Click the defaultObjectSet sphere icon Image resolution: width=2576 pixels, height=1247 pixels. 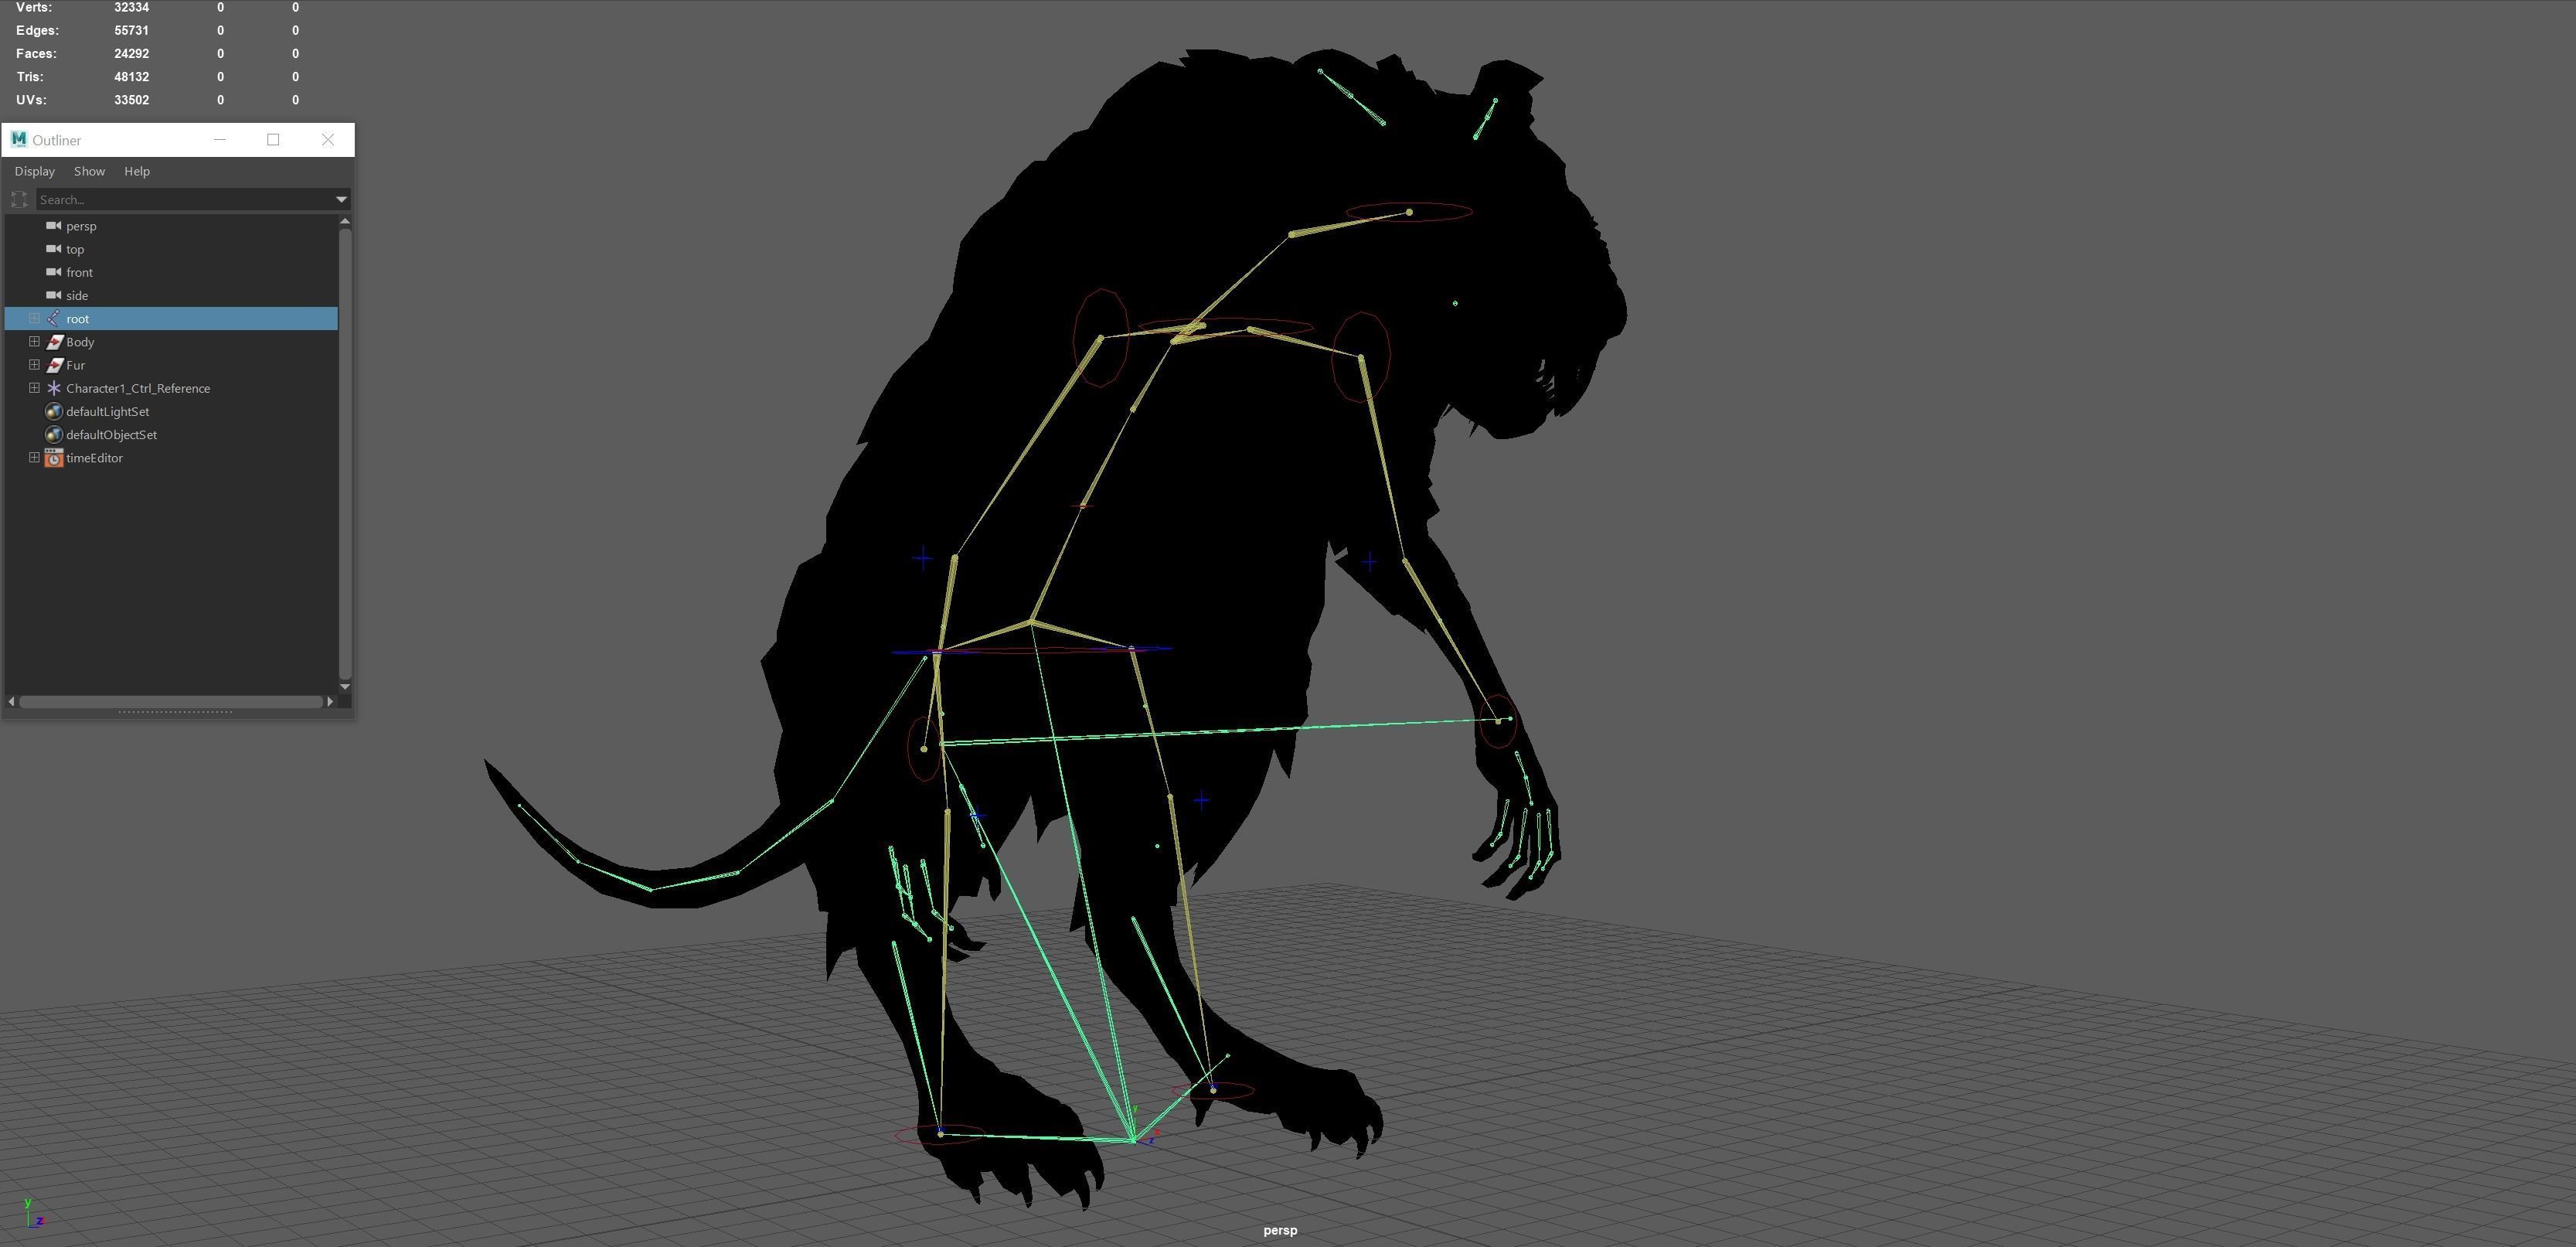coord(54,434)
